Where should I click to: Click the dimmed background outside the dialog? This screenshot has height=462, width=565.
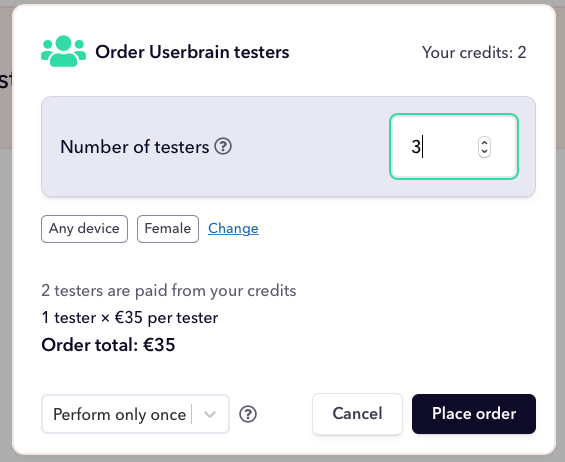5,288
